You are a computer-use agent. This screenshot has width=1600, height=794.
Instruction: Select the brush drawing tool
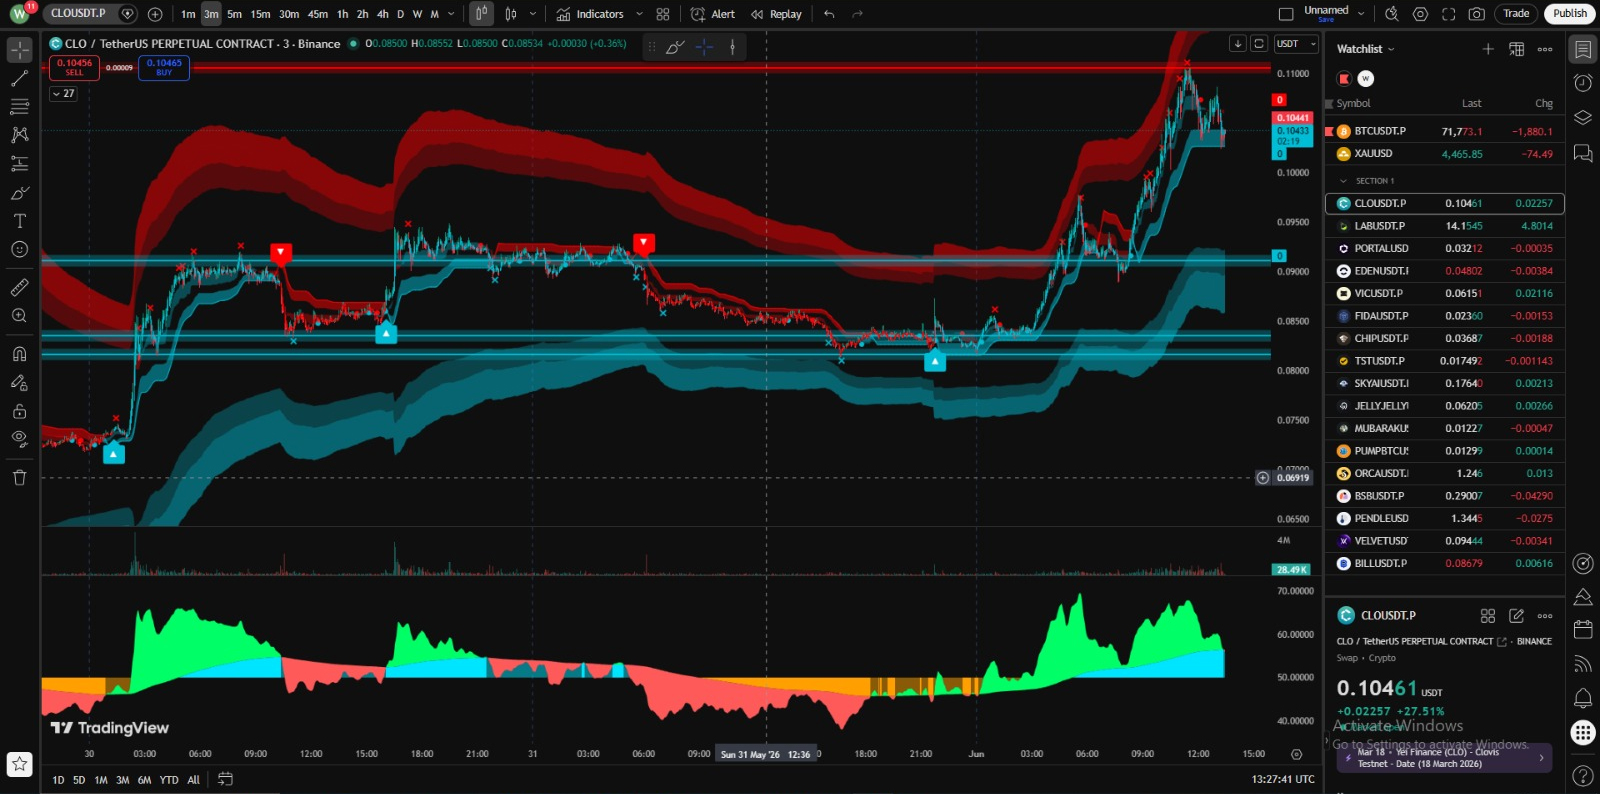[x=19, y=192]
